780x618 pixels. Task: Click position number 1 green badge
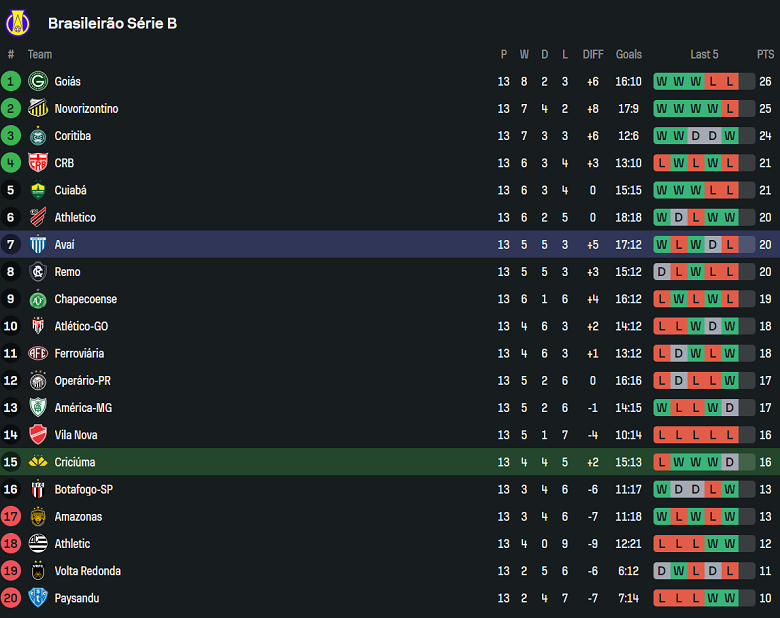pos(11,81)
